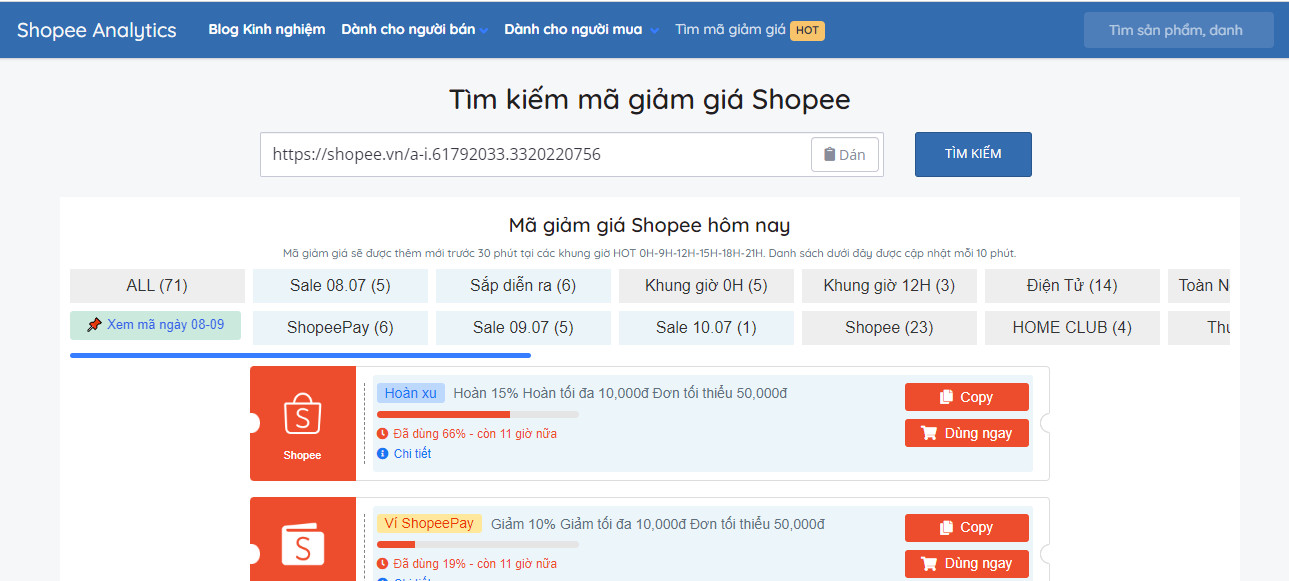Copy the Ví ShopeePay 10% voucher code
Image resolution: width=1289 pixels, height=581 pixels.
click(966, 528)
